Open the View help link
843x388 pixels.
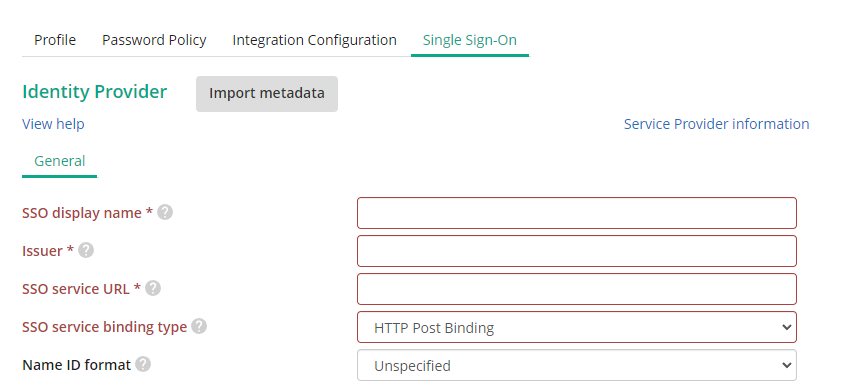click(x=53, y=124)
